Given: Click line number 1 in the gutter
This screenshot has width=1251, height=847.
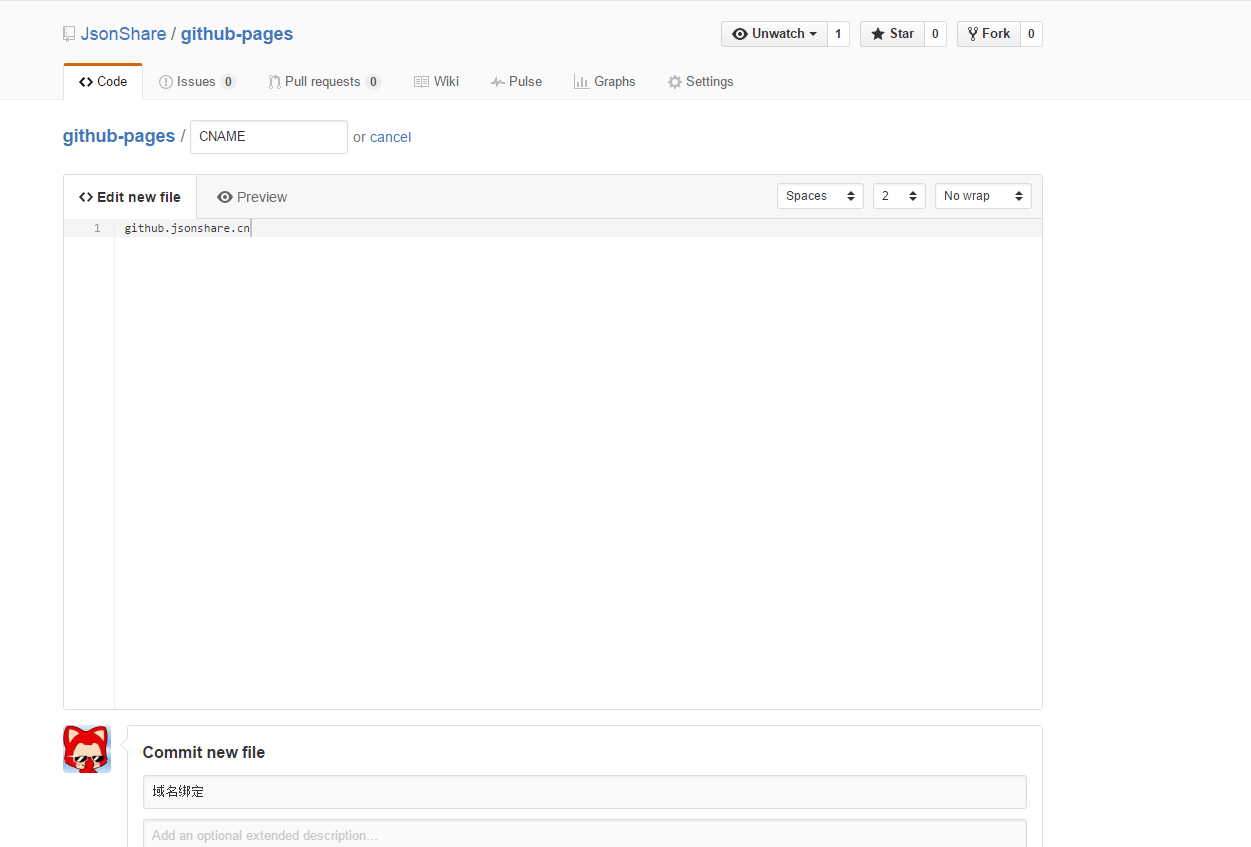Looking at the screenshot, I should (97, 228).
